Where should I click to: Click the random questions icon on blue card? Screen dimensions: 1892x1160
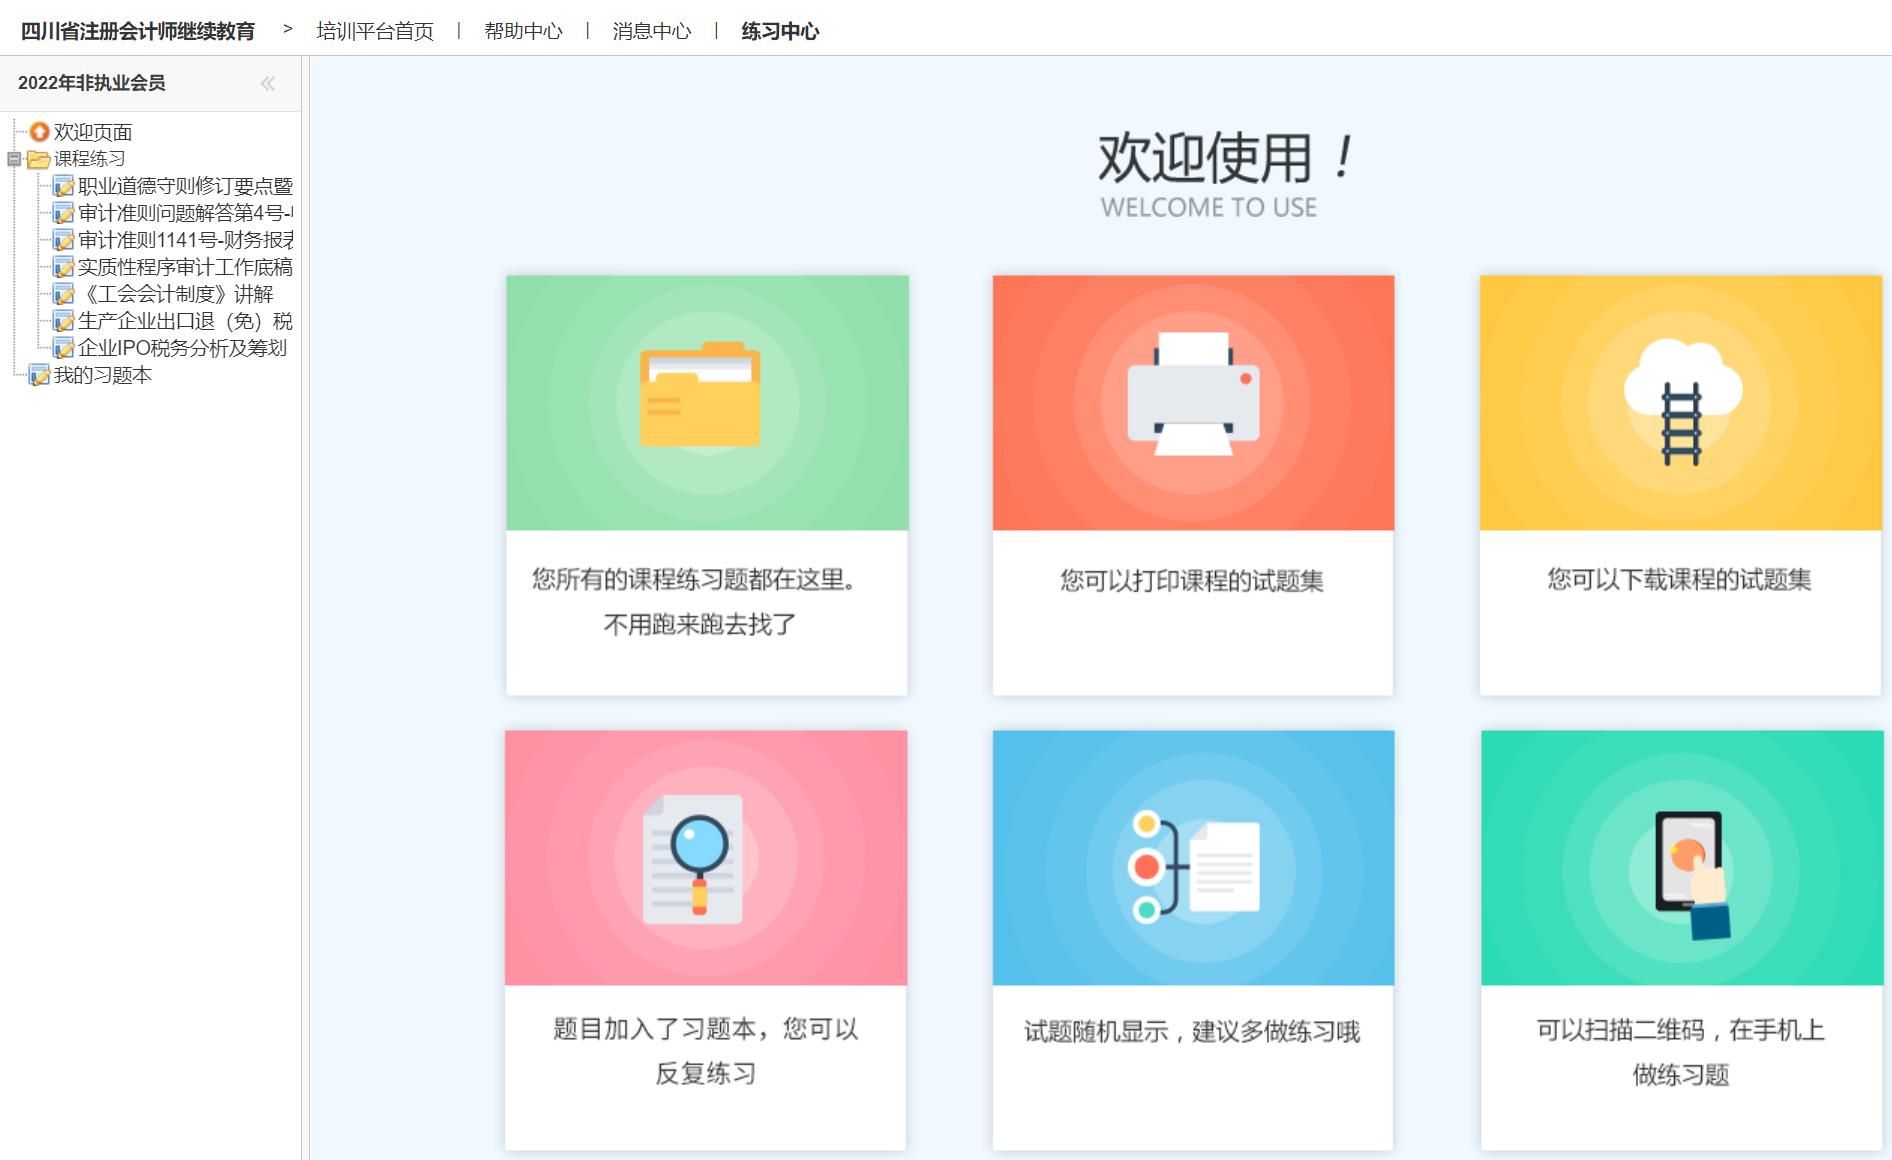1193,865
